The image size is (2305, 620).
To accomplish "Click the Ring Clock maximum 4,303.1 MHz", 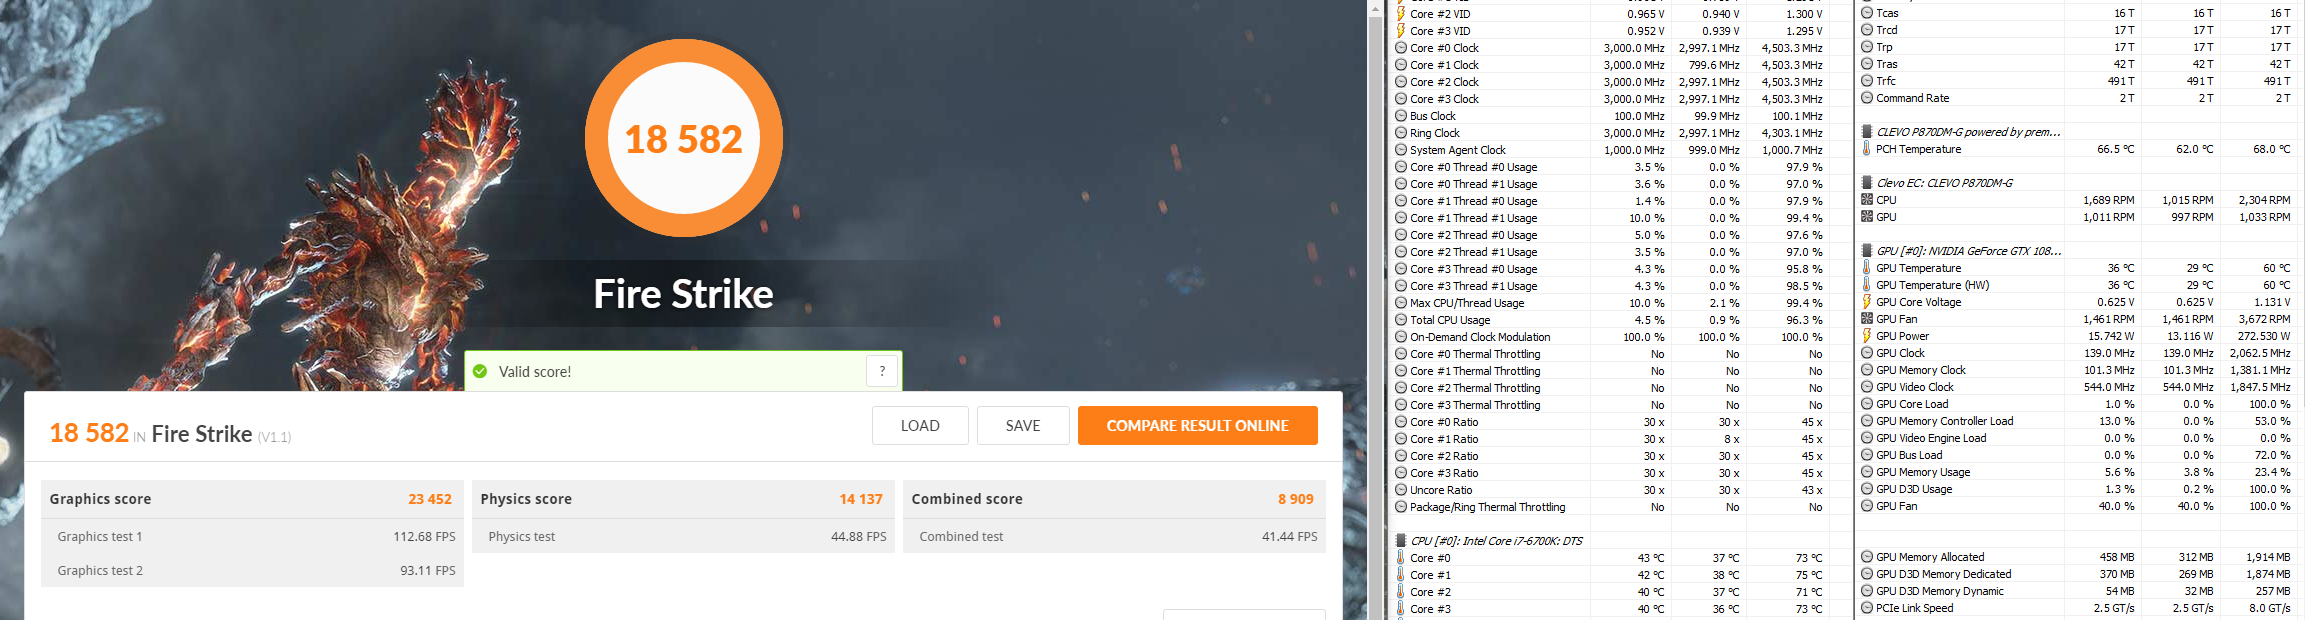I will pos(1792,133).
